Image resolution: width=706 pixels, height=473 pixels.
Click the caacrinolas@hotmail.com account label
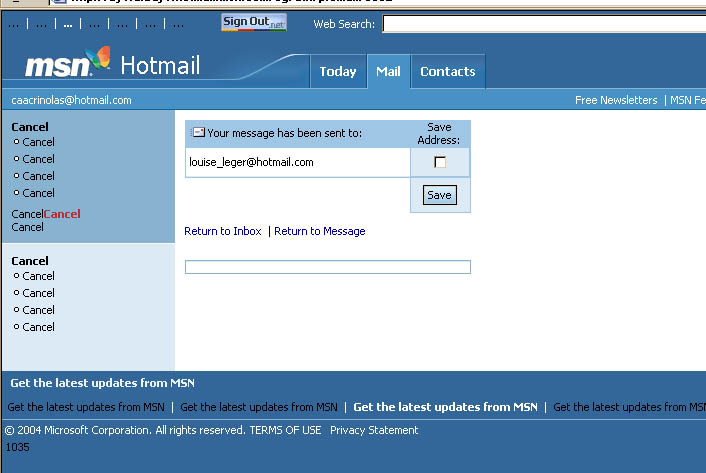tap(71, 100)
